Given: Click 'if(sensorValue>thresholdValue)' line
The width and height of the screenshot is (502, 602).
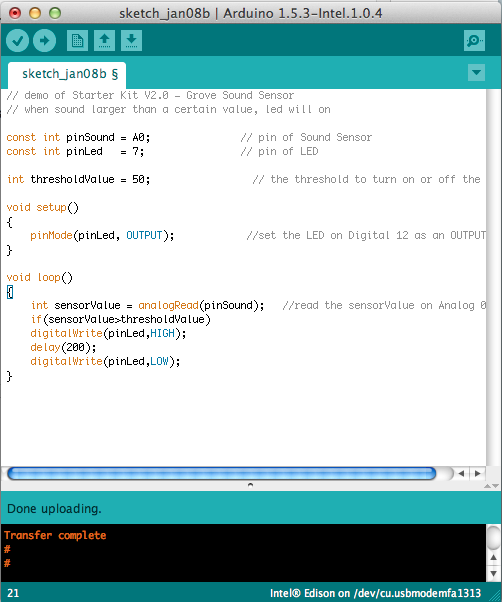Looking at the screenshot, I should [x=121, y=319].
